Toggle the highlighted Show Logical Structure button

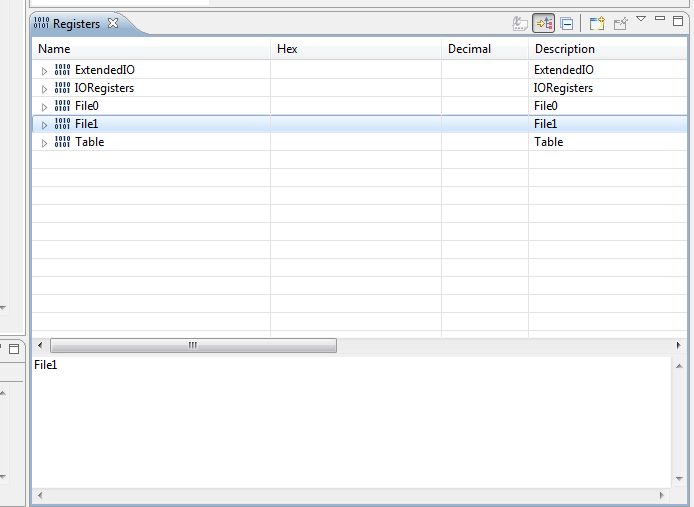pyautogui.click(x=544, y=23)
